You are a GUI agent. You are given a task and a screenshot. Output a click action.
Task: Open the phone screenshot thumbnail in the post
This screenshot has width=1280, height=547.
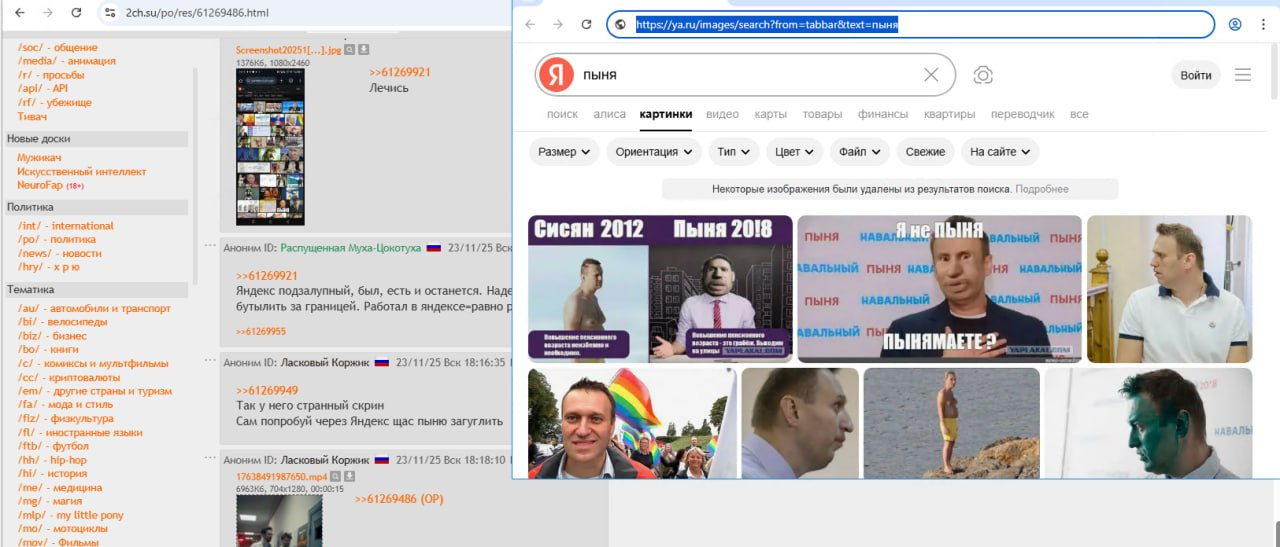(x=270, y=147)
